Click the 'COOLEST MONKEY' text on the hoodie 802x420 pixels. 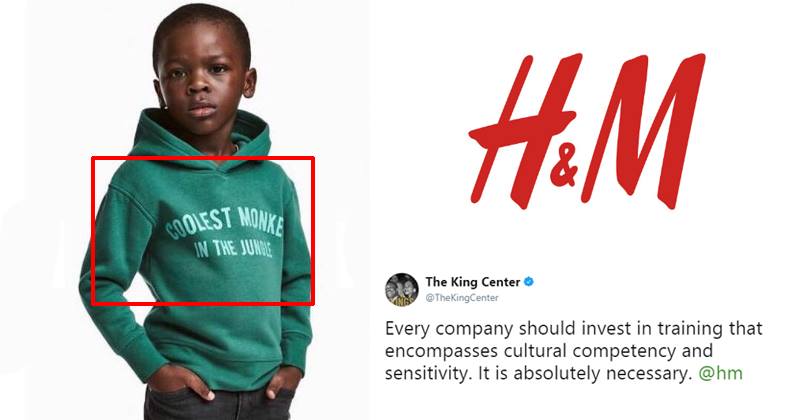tap(225, 225)
